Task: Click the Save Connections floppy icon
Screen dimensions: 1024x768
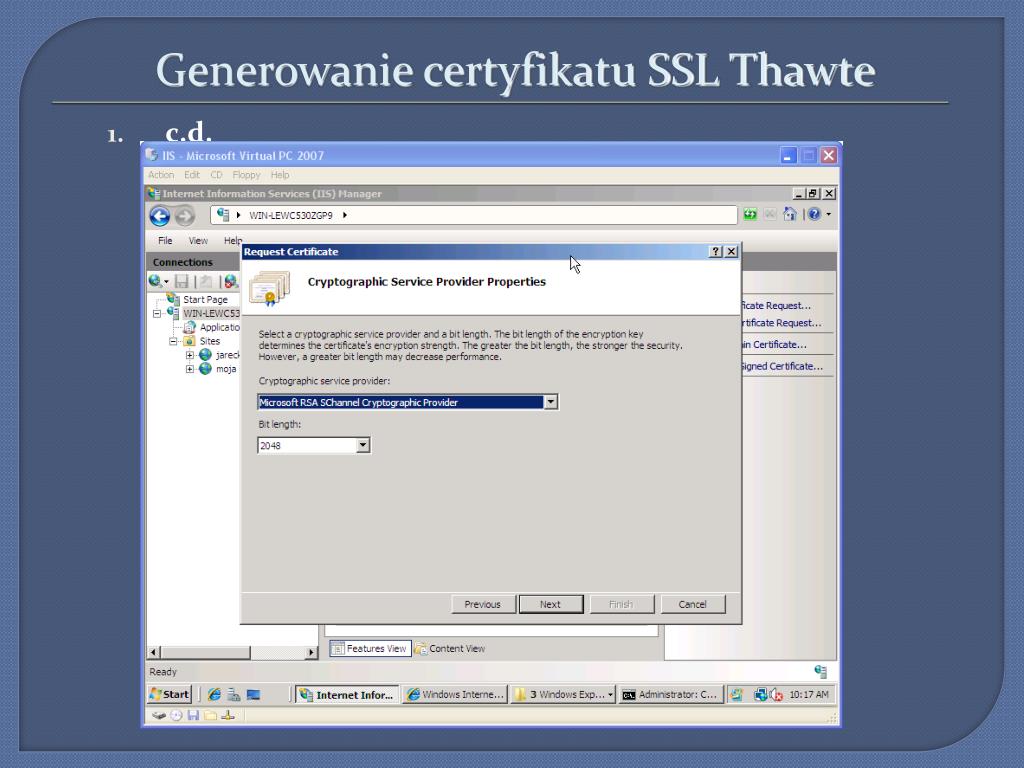Action: [182, 281]
